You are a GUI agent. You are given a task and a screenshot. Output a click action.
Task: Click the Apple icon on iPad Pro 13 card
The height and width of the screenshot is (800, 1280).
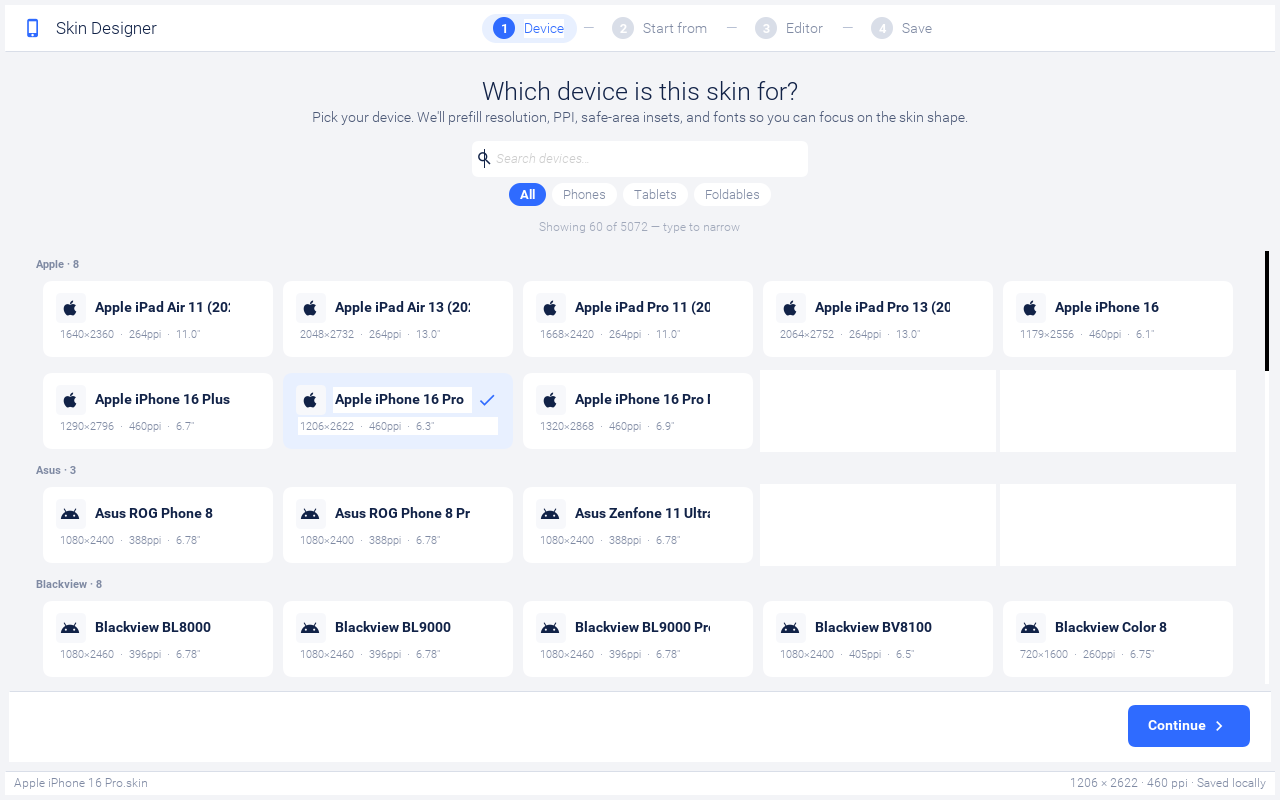pyautogui.click(x=790, y=308)
